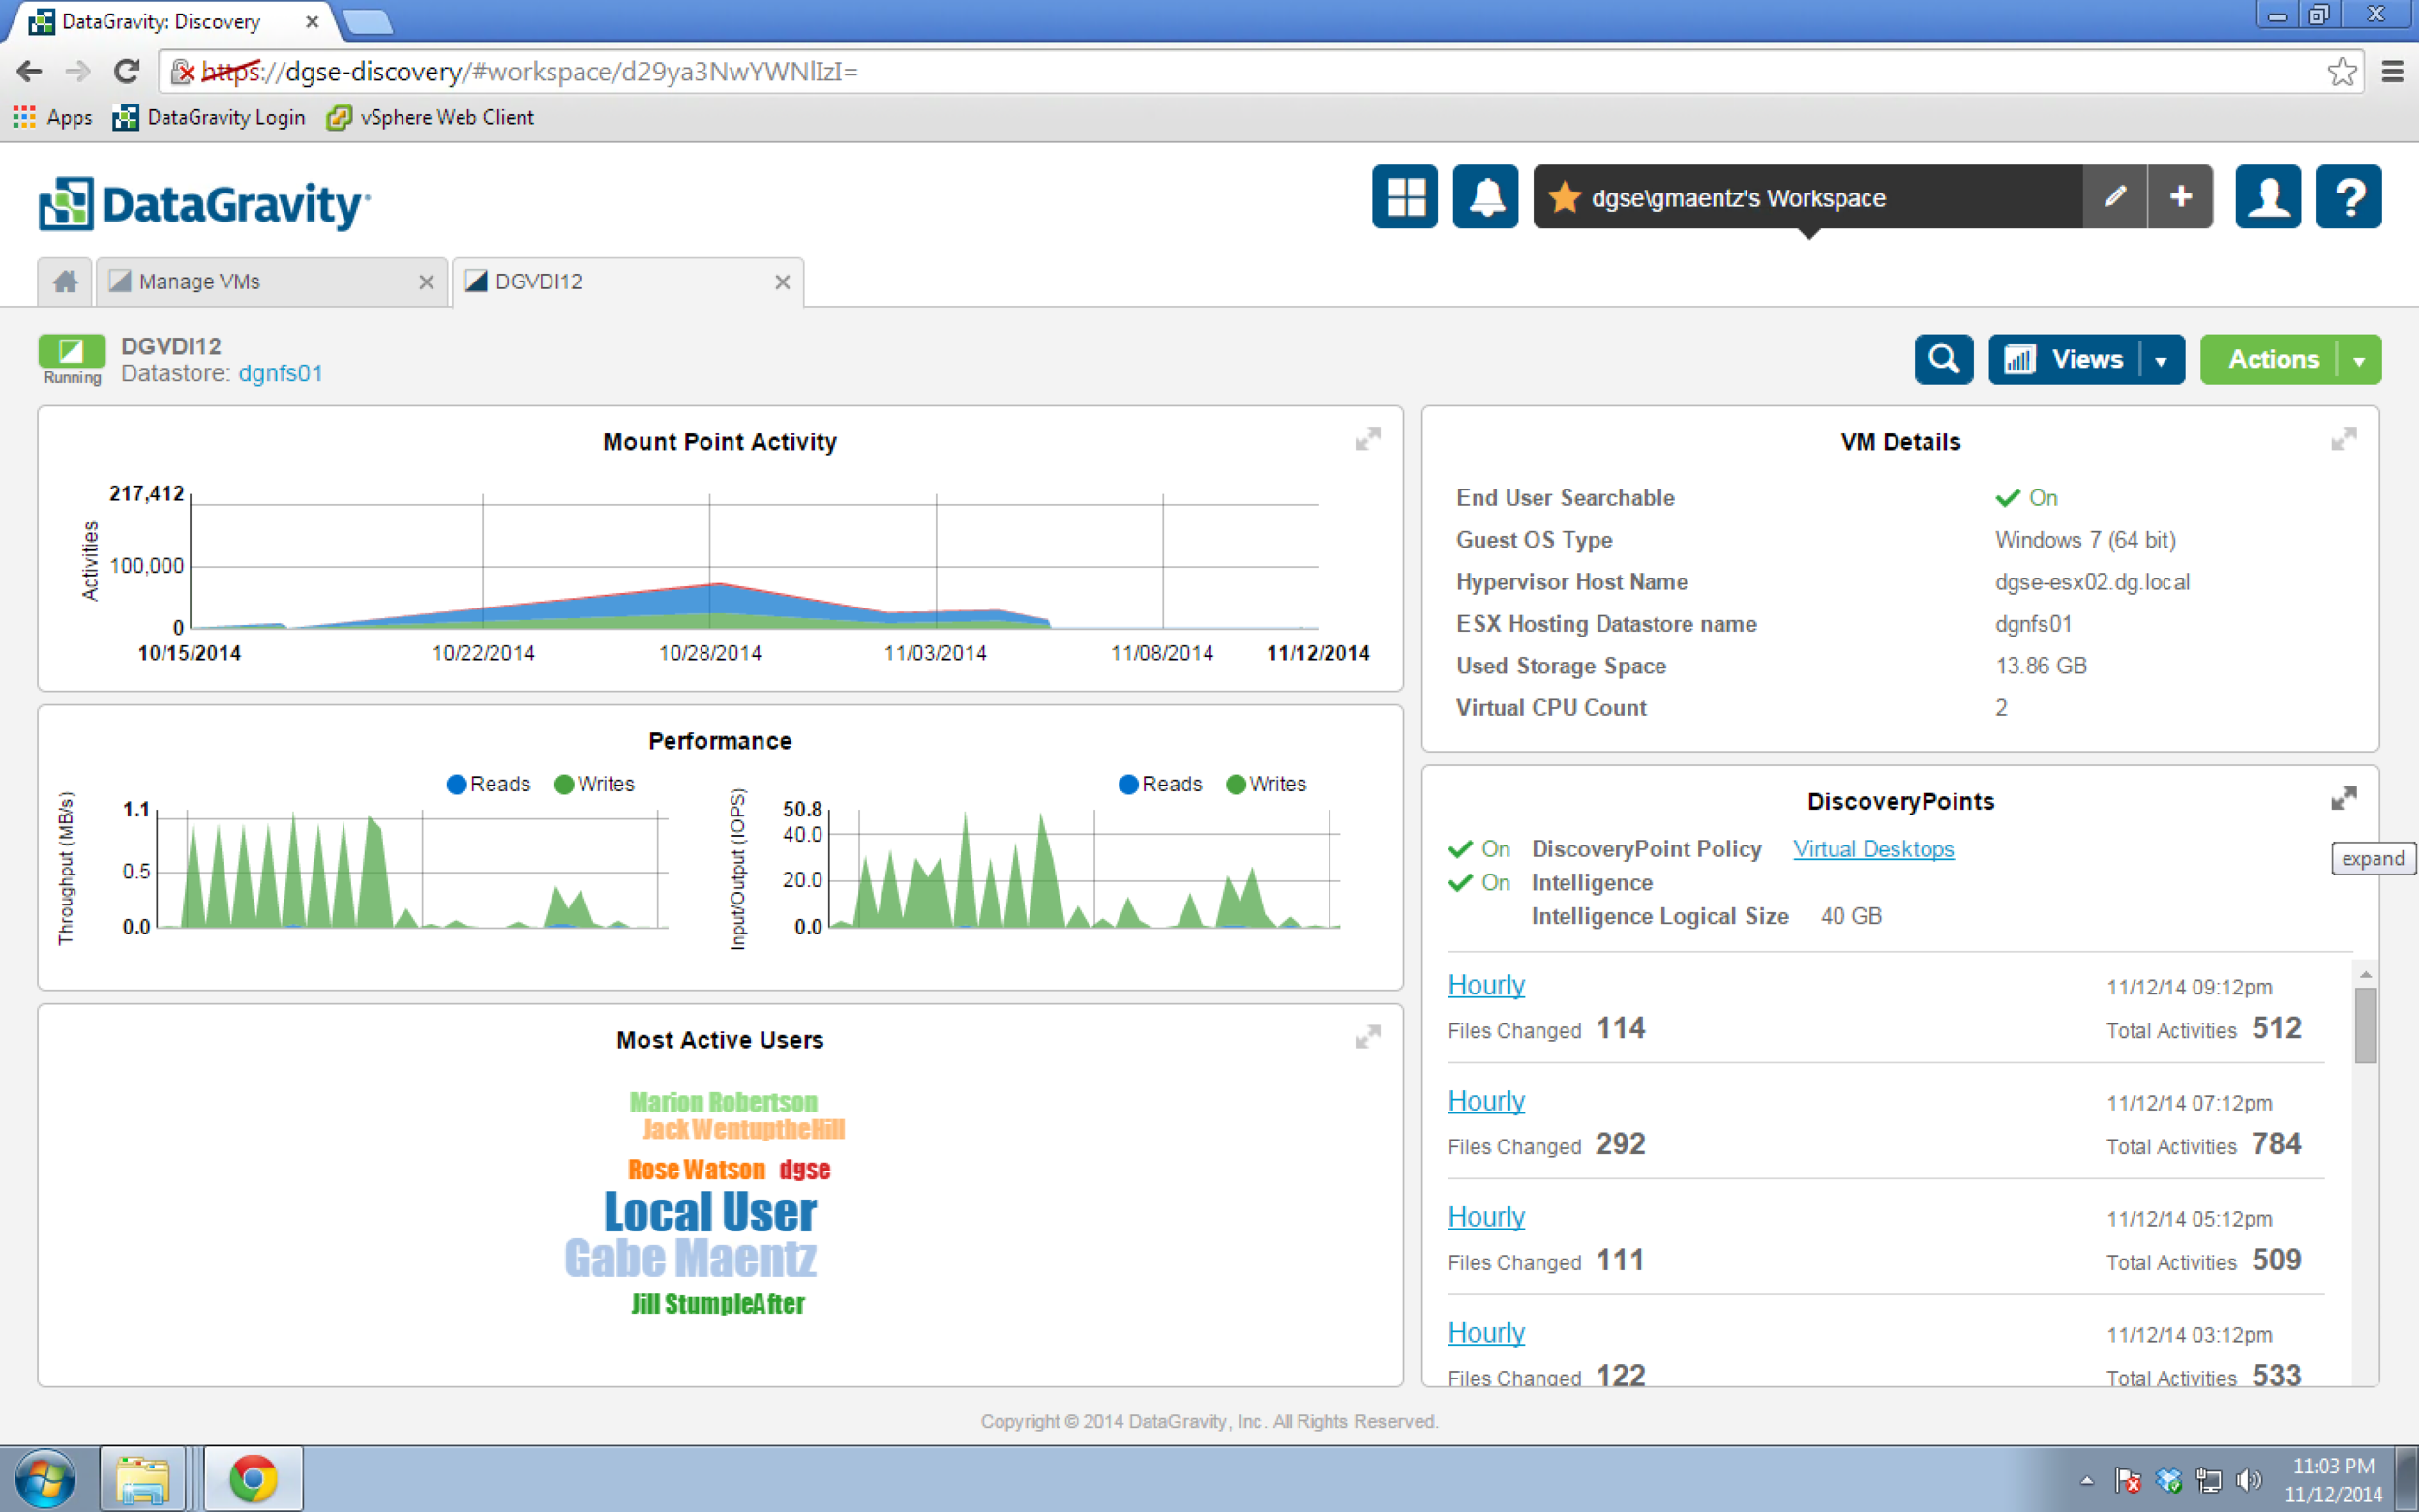This screenshot has height=1512, width=2419.
Task: Open notifications bell icon
Action: (1485, 197)
